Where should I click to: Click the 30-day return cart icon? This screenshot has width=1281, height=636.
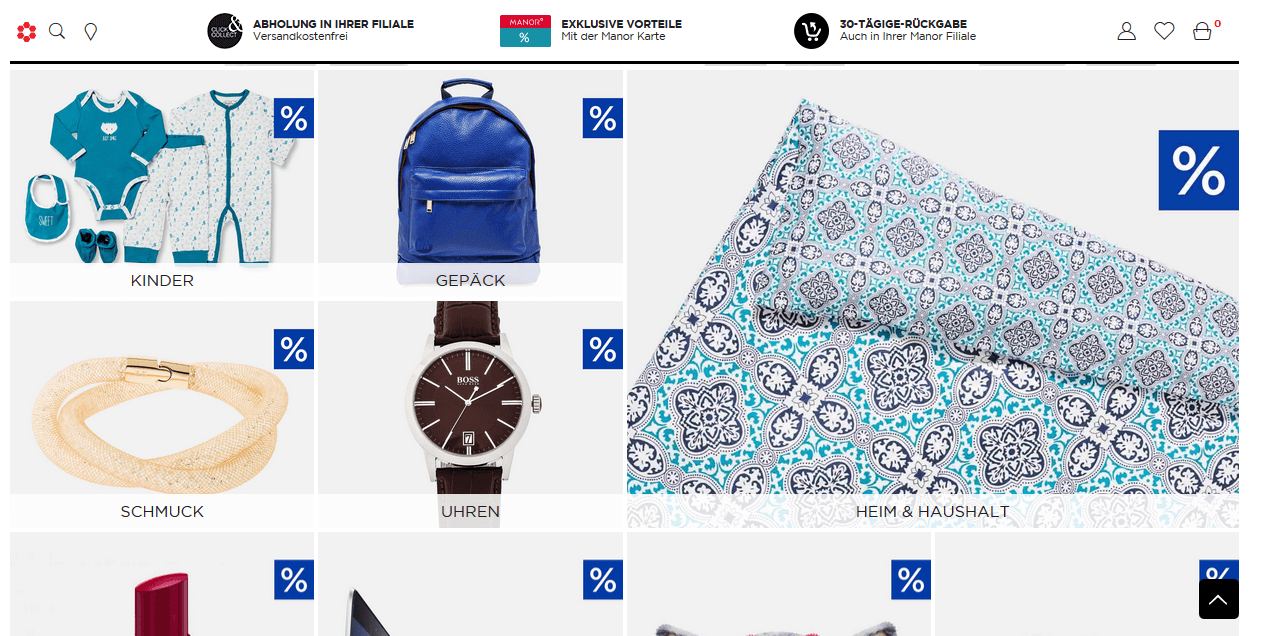[812, 31]
